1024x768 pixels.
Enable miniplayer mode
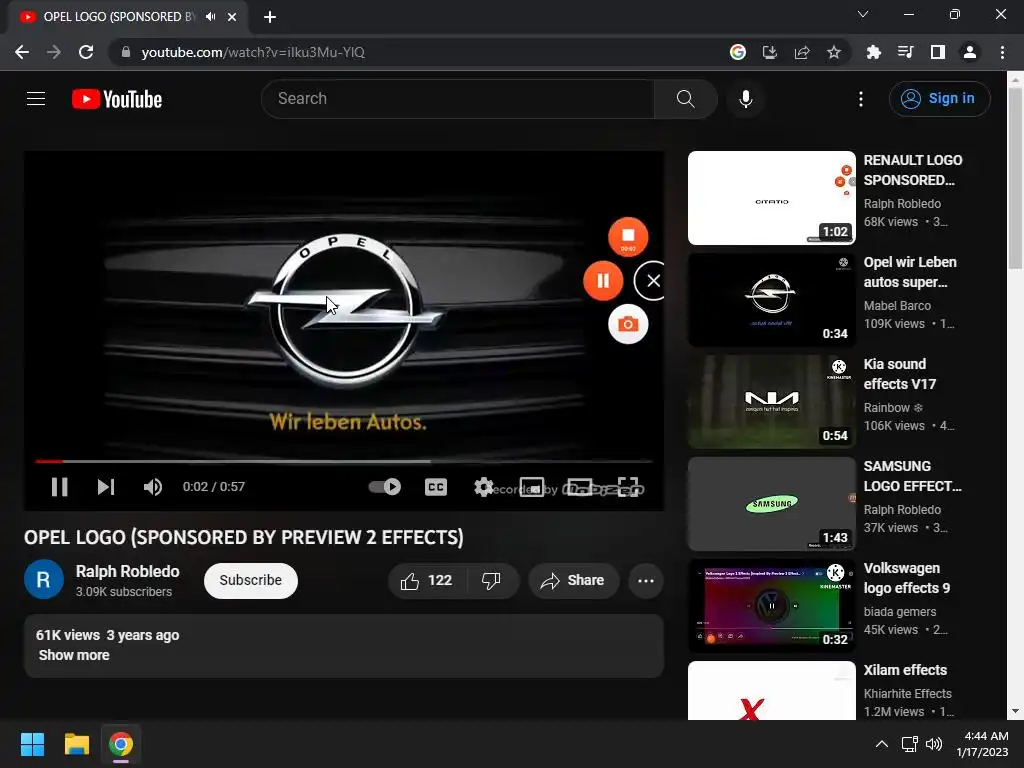point(532,487)
